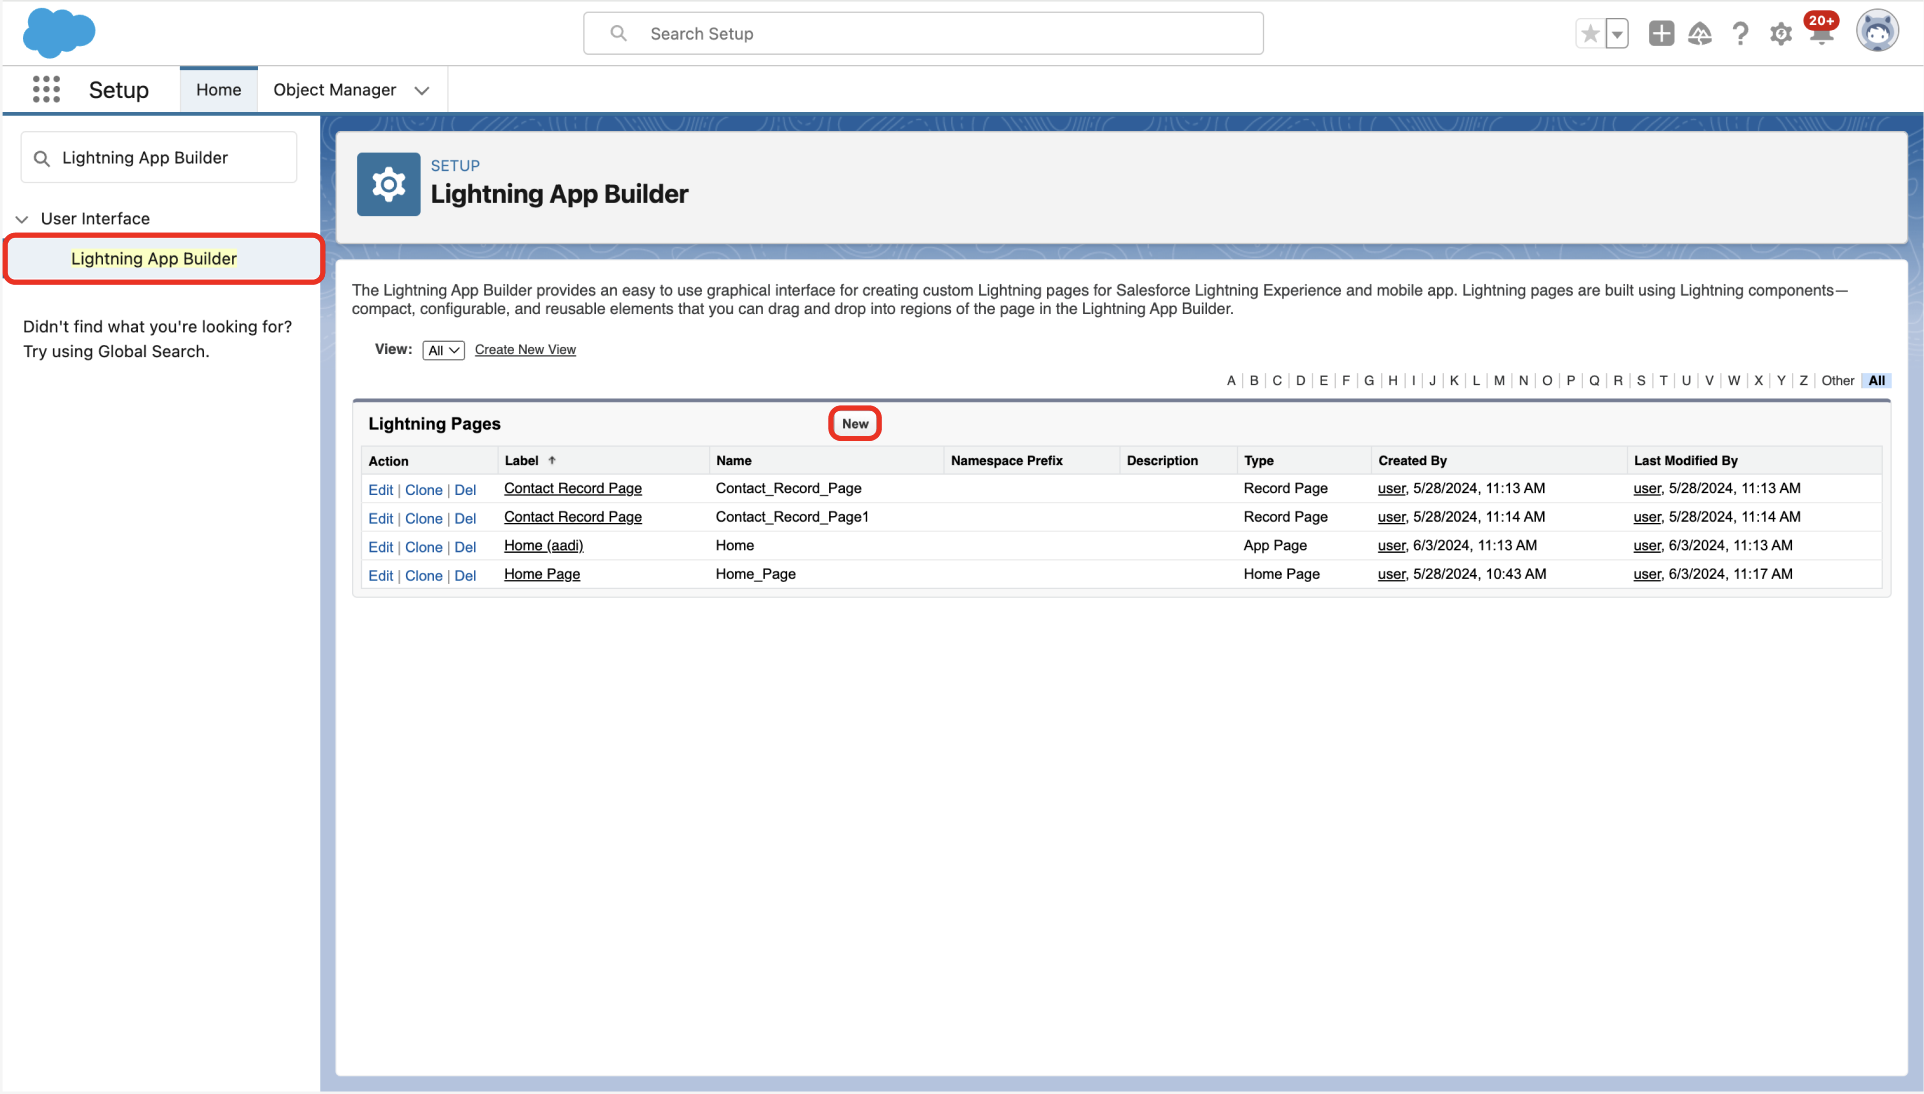Click the Quick Find magnifier icon
1924x1094 pixels.
[41, 158]
